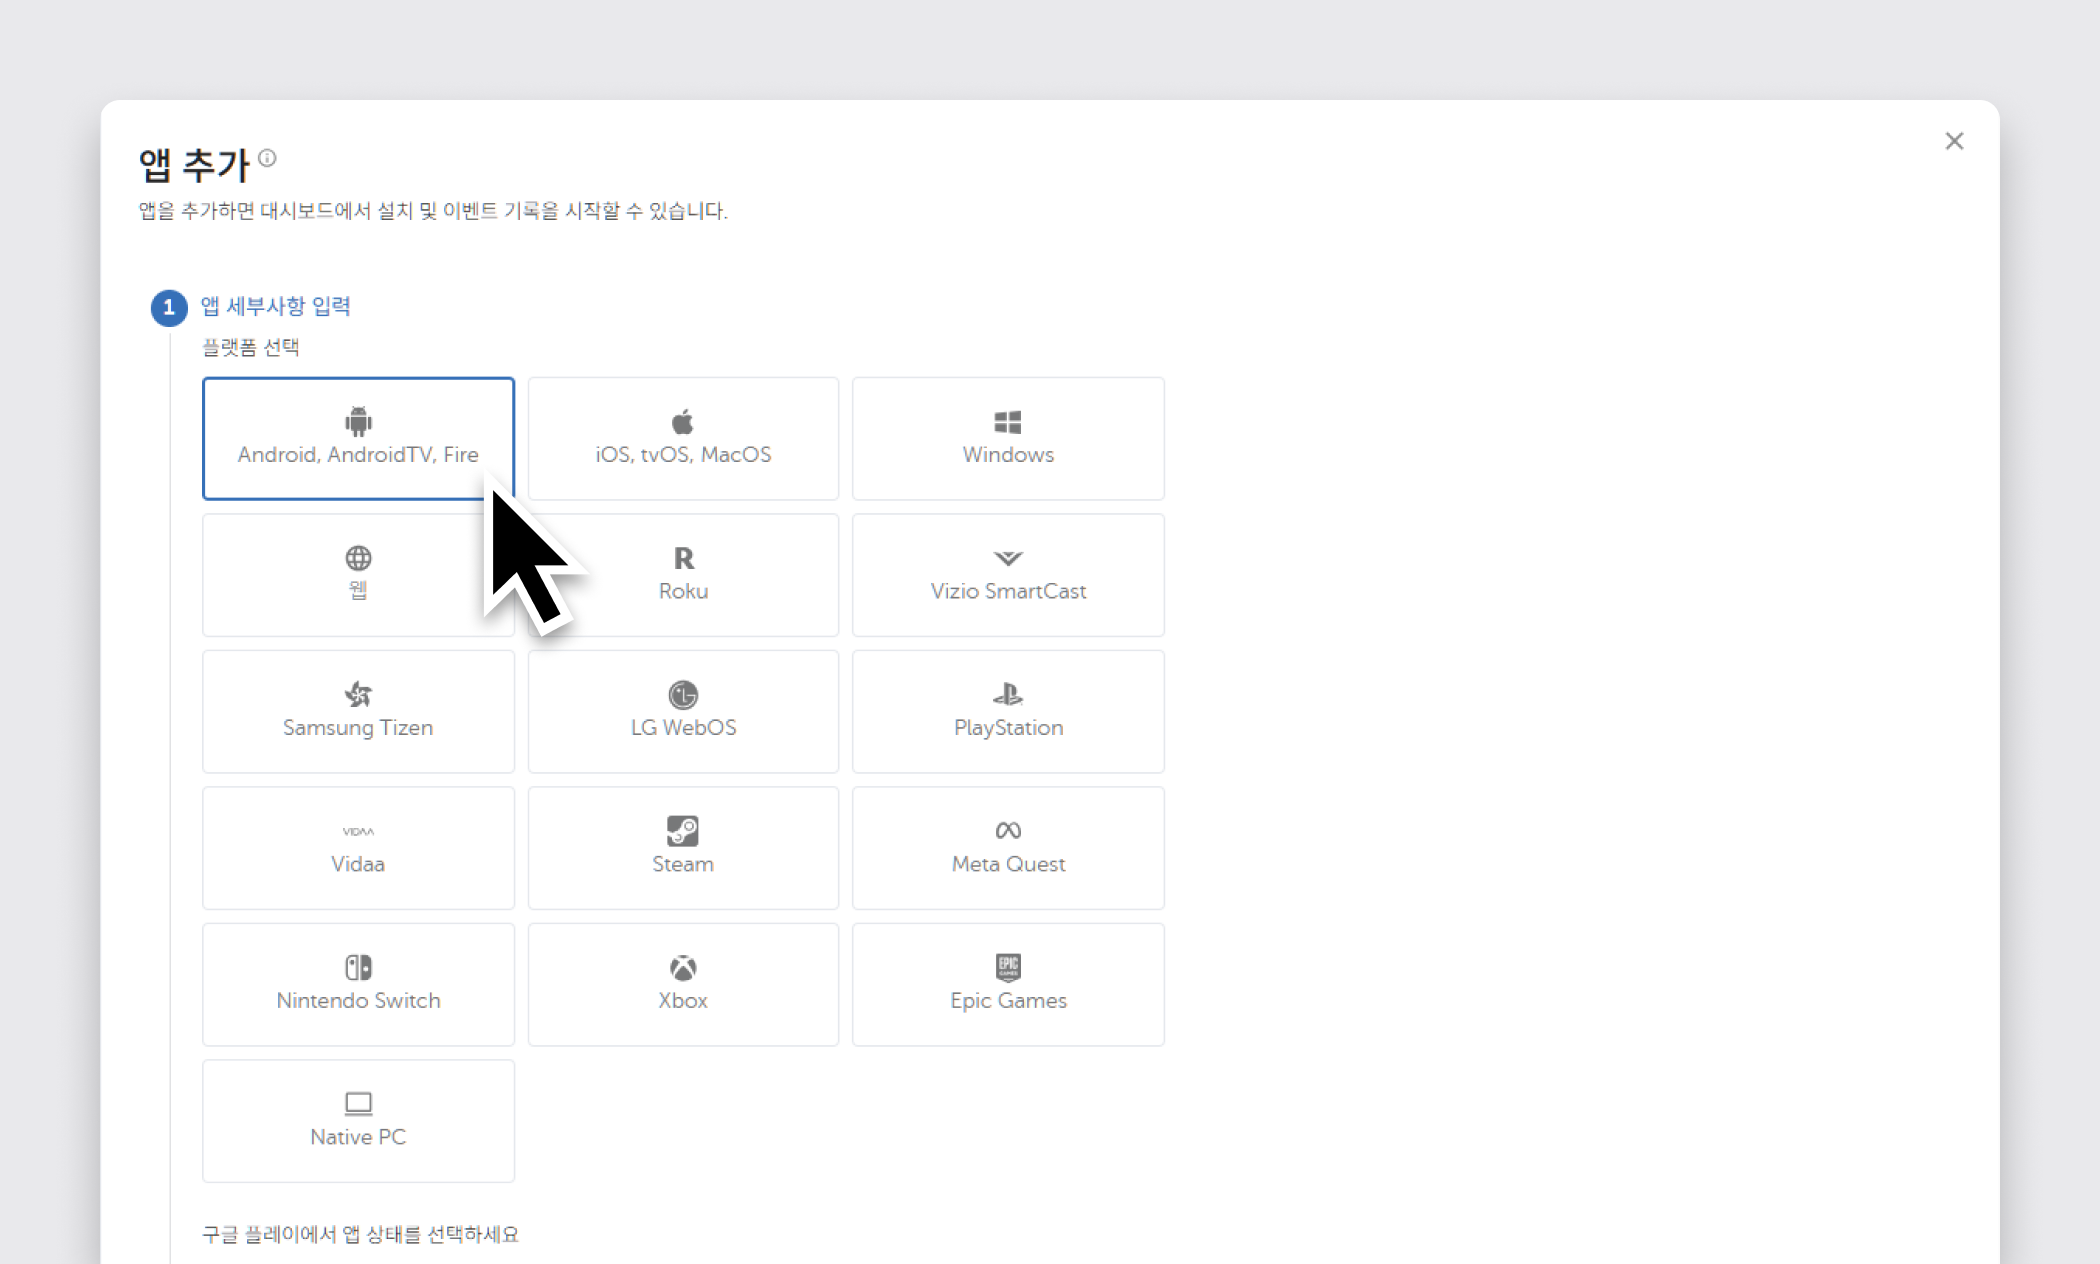Click the Steam logo icon
This screenshot has width=2100, height=1264.
[x=683, y=831]
